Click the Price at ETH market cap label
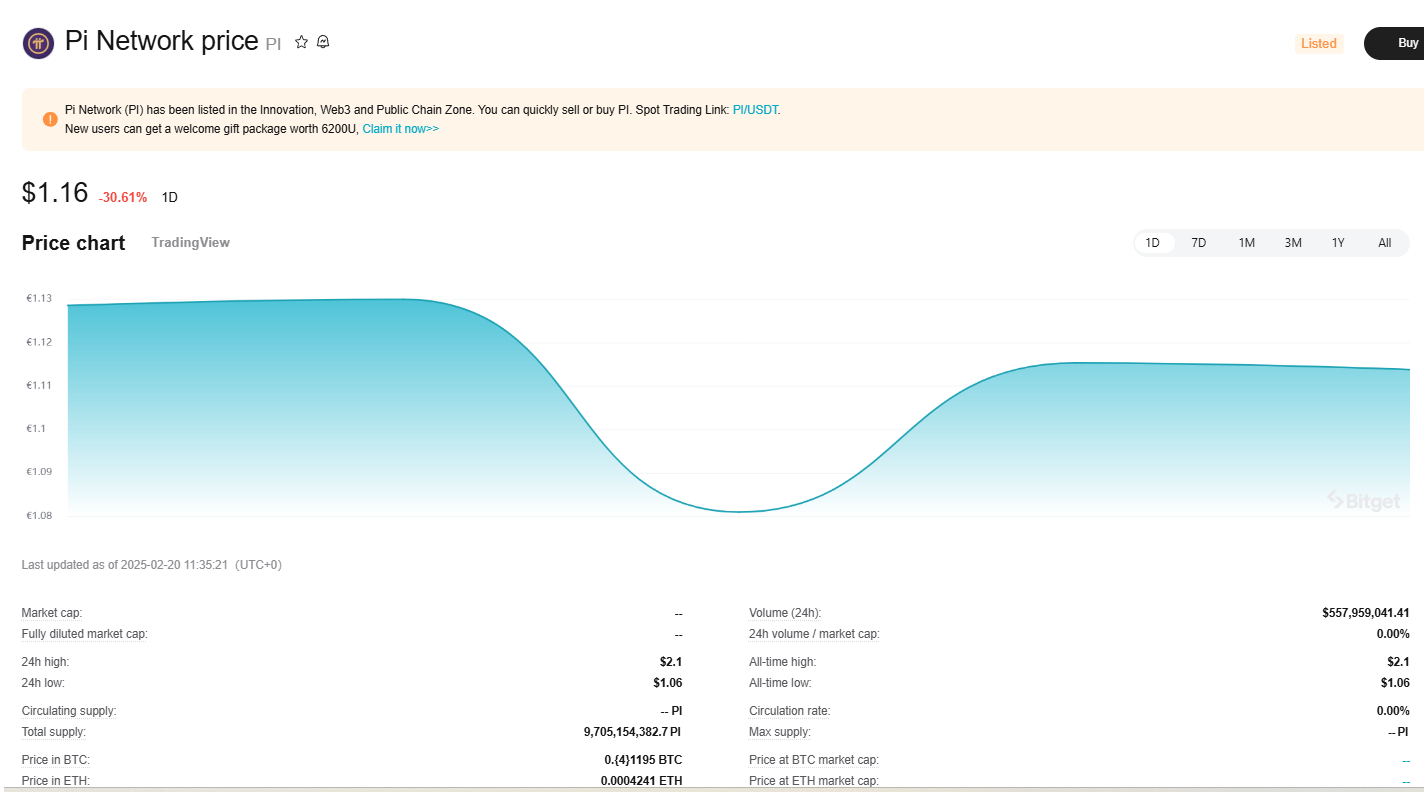The image size is (1428, 796). tap(814, 781)
